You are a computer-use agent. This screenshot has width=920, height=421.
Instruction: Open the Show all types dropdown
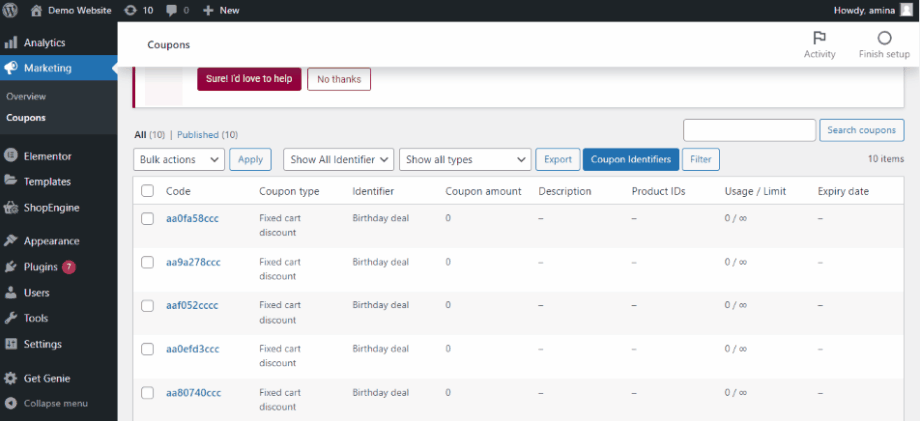465,159
